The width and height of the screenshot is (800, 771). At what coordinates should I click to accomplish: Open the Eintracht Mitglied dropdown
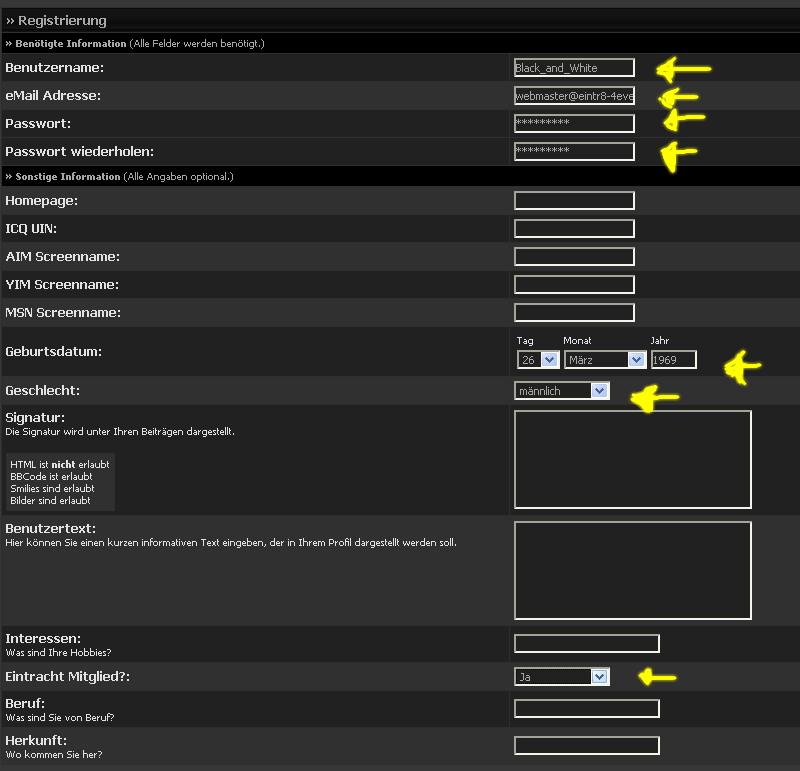561,677
